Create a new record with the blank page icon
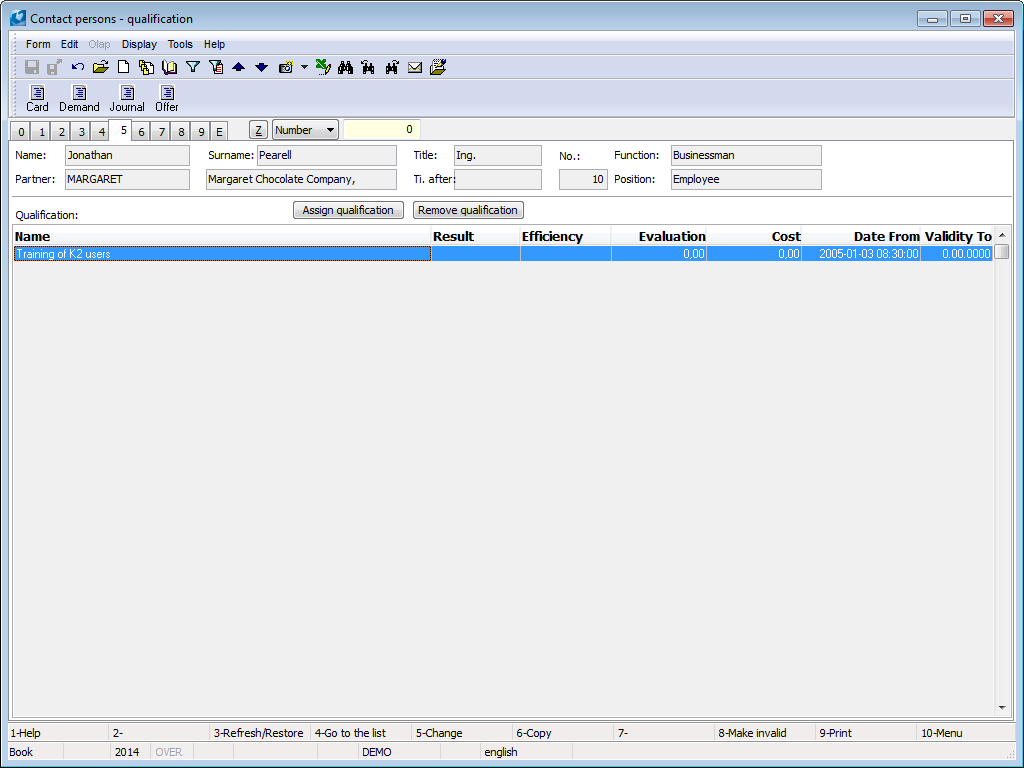1024x768 pixels. point(123,67)
